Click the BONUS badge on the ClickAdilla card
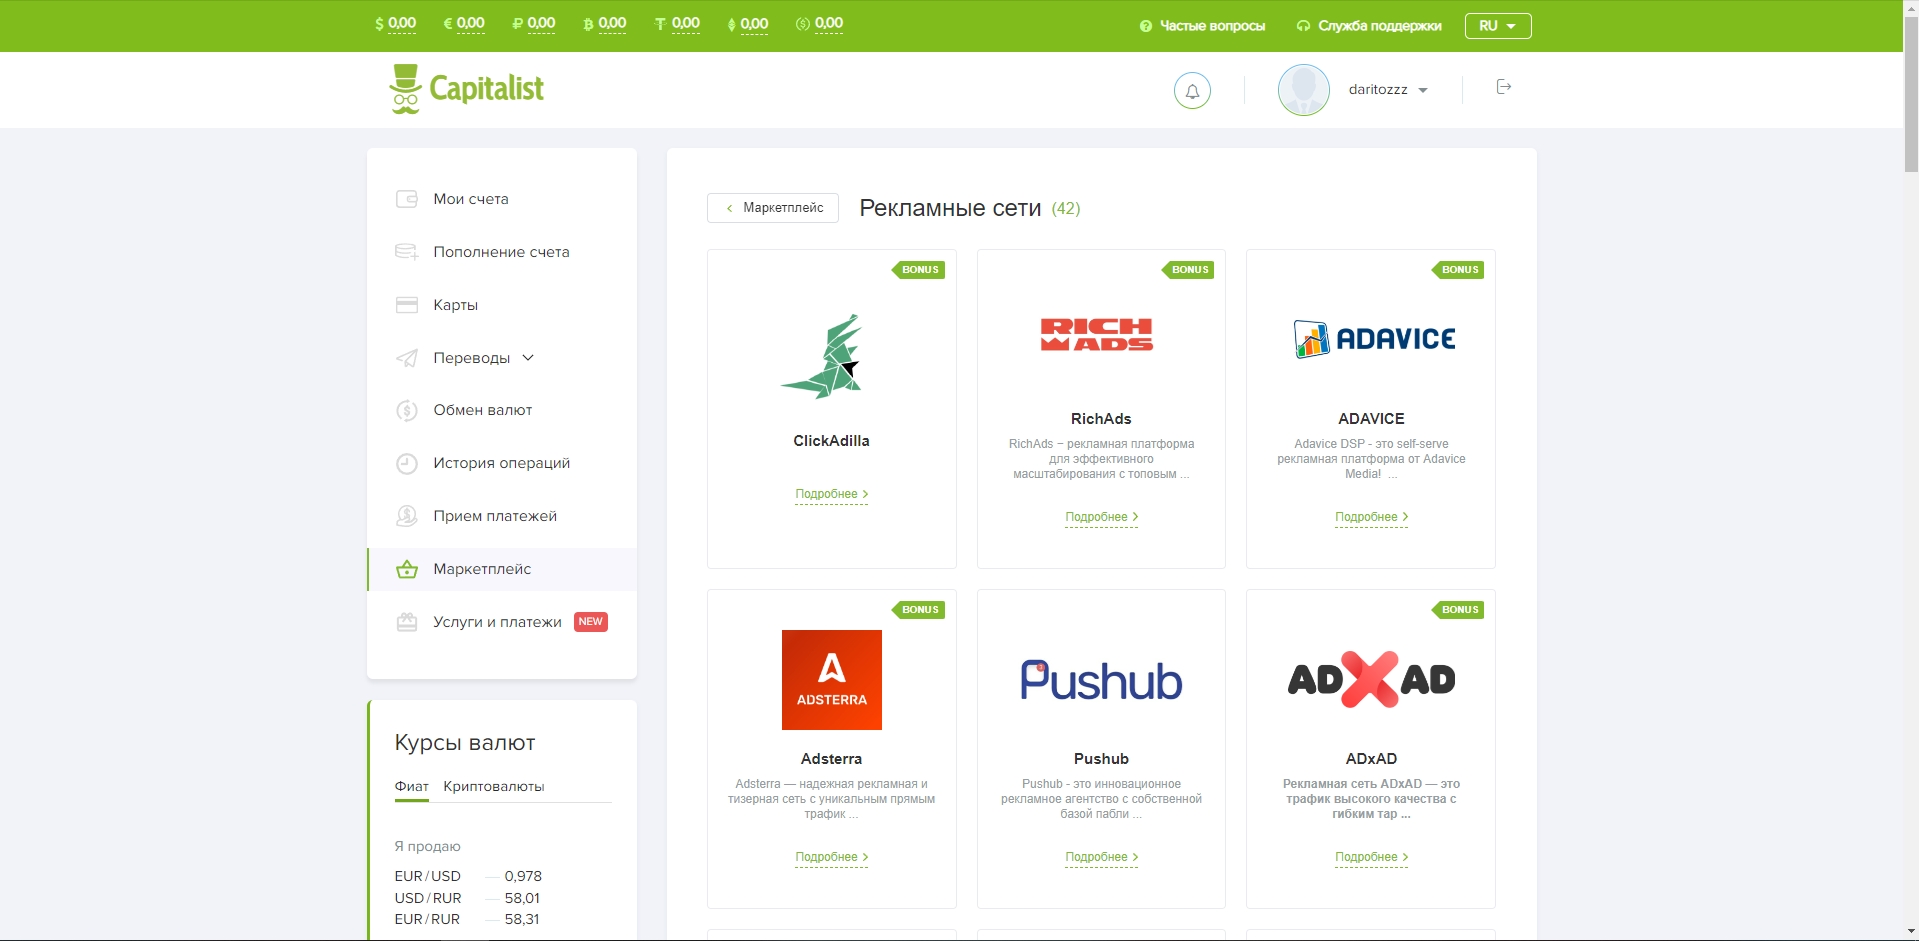 [x=918, y=270]
